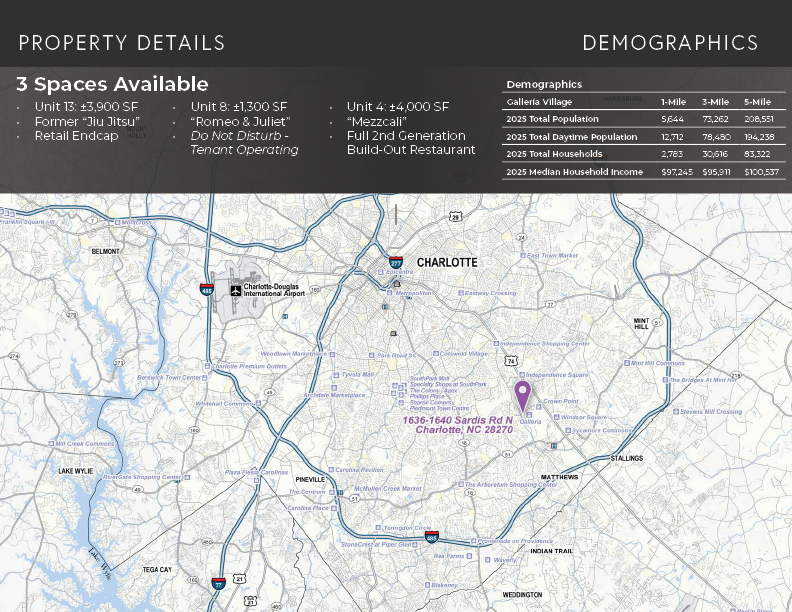Click the purple location pin marker
792x612 pixels.
522,396
